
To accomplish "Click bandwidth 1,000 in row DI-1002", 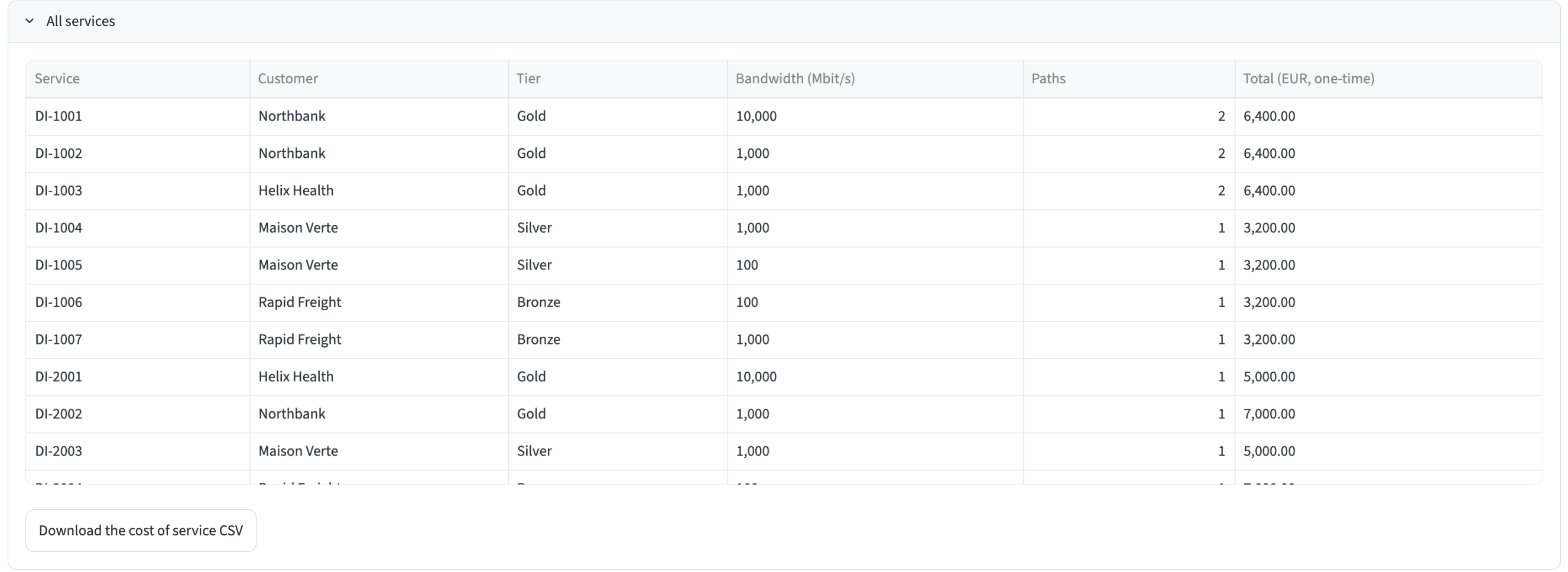I will coord(875,153).
